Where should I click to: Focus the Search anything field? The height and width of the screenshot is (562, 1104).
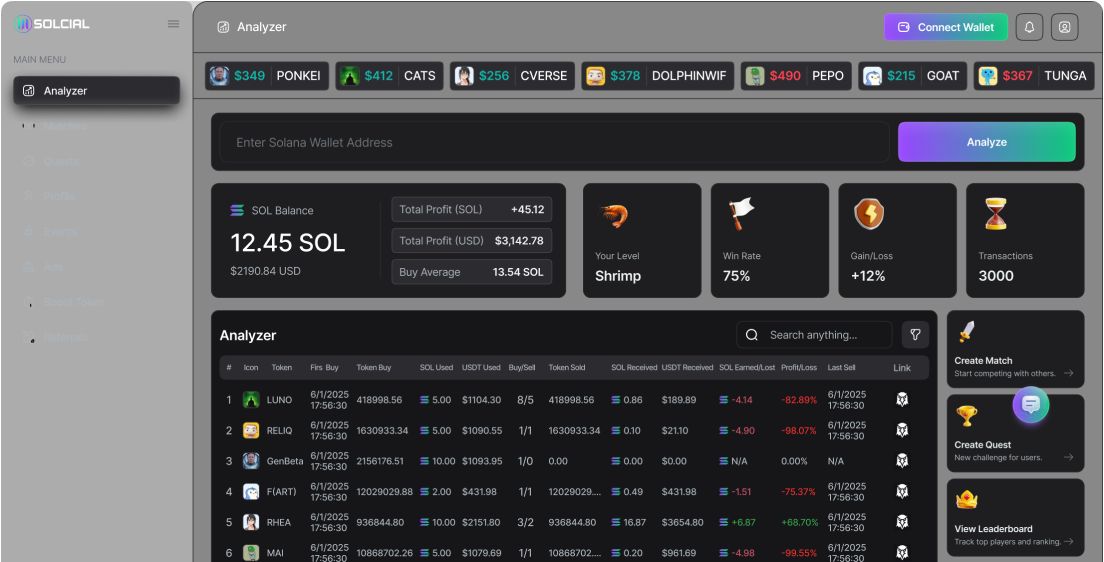[815, 335]
